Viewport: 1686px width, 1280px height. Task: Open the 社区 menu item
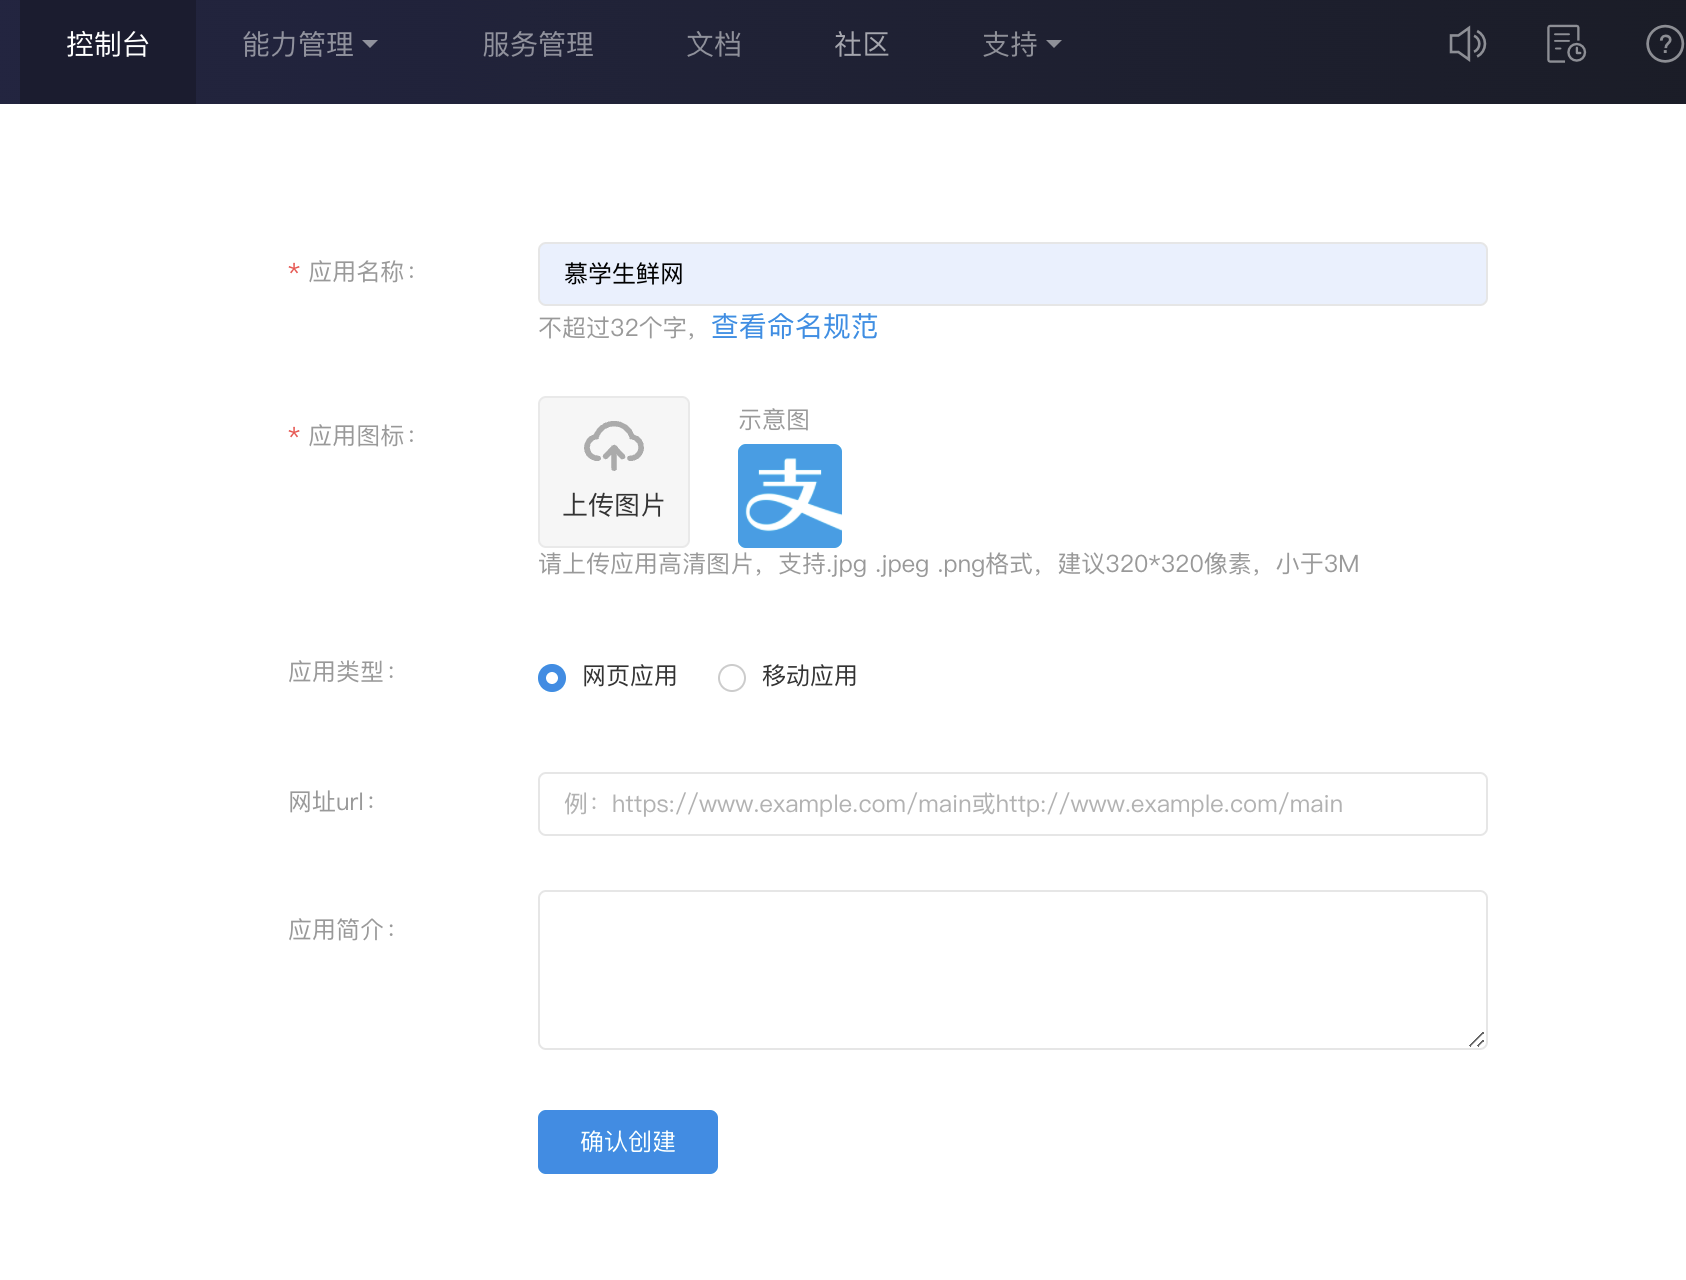pyautogui.click(x=862, y=44)
